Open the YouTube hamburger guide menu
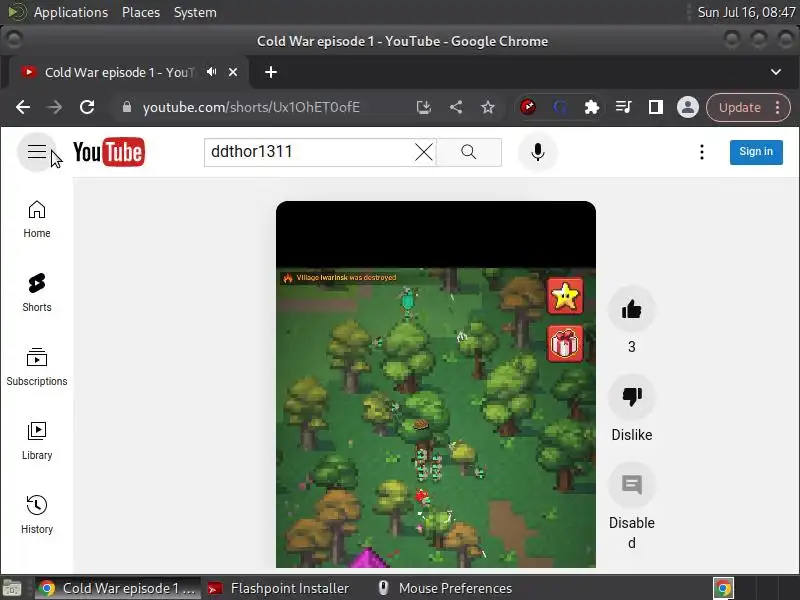This screenshot has width=800, height=600. [x=37, y=152]
